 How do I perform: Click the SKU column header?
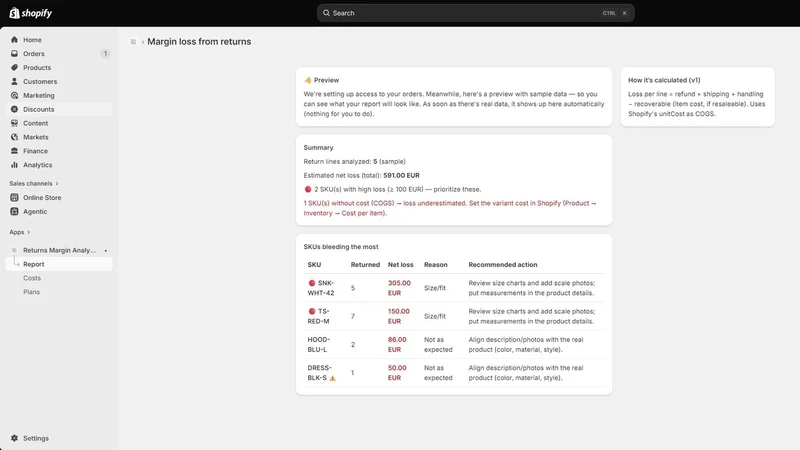(314, 265)
